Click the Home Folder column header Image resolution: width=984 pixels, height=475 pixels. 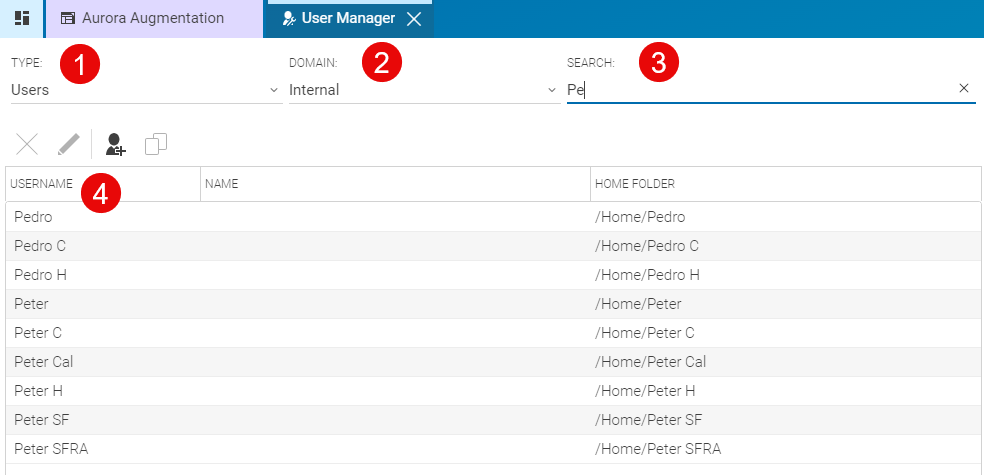tap(635, 184)
